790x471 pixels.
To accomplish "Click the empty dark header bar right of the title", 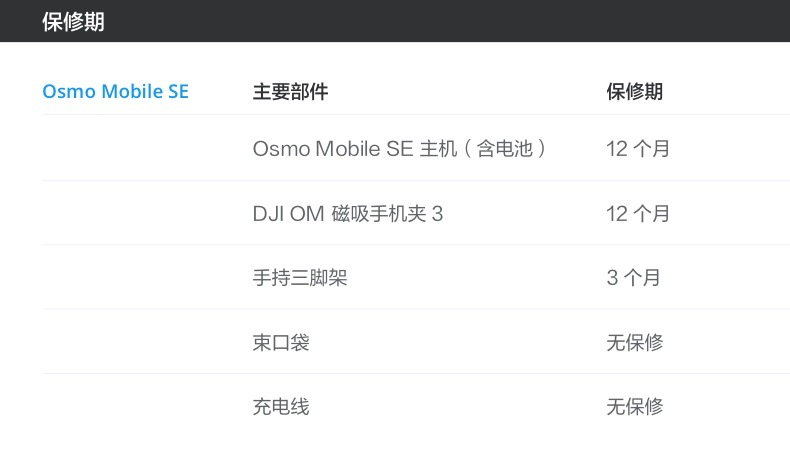I will coord(450,22).
